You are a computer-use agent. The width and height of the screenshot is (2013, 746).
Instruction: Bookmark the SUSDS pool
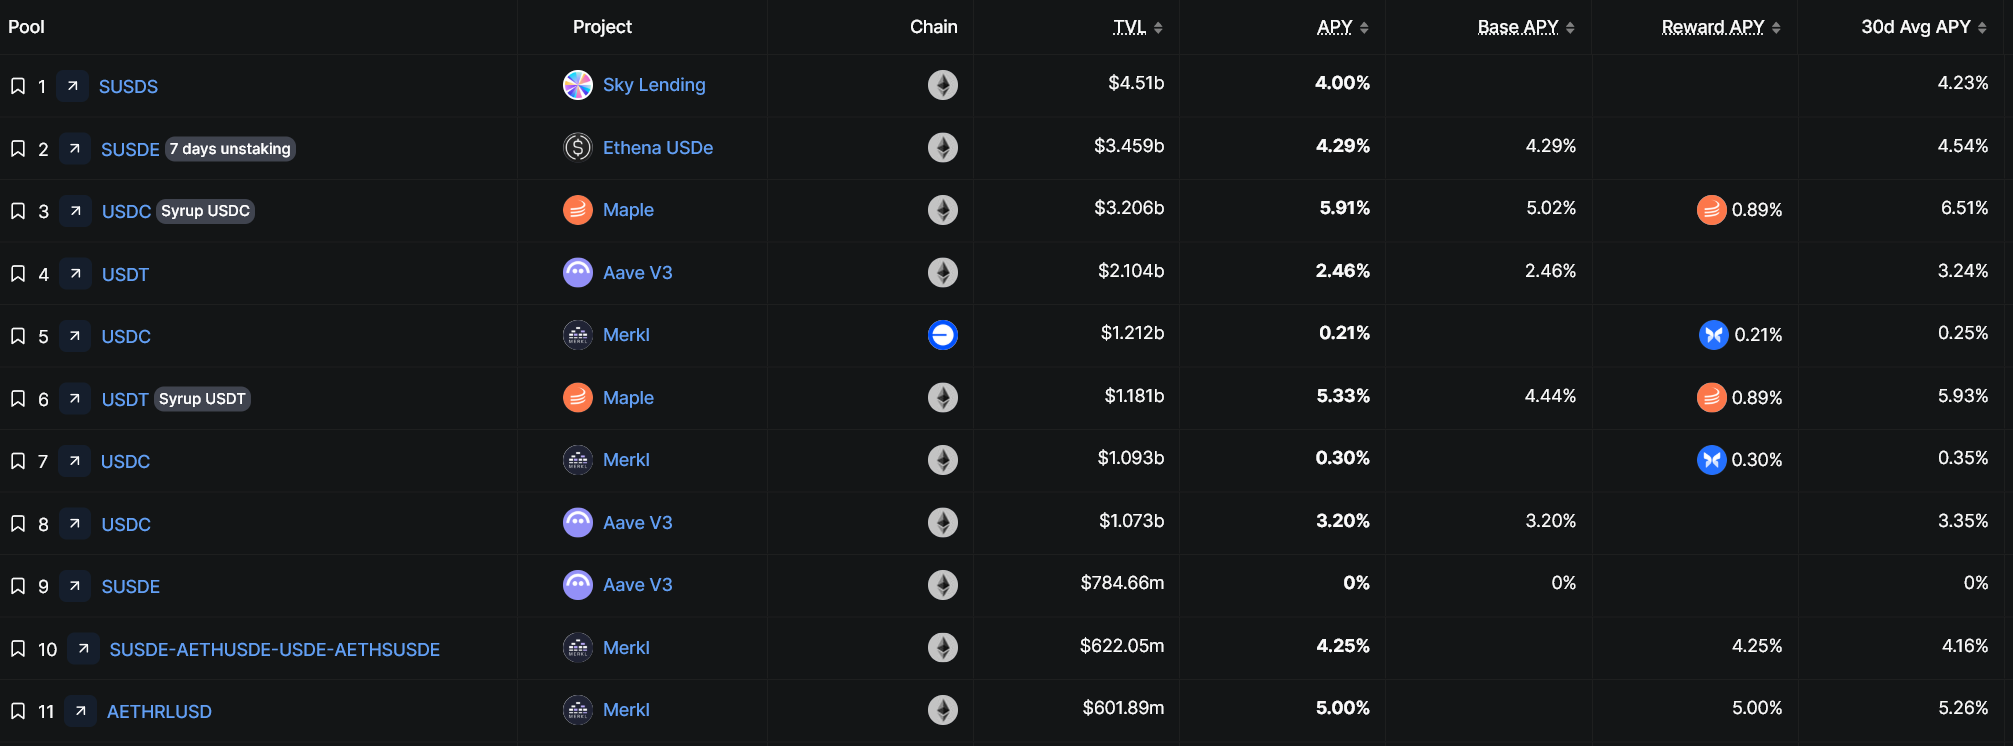pos(18,86)
